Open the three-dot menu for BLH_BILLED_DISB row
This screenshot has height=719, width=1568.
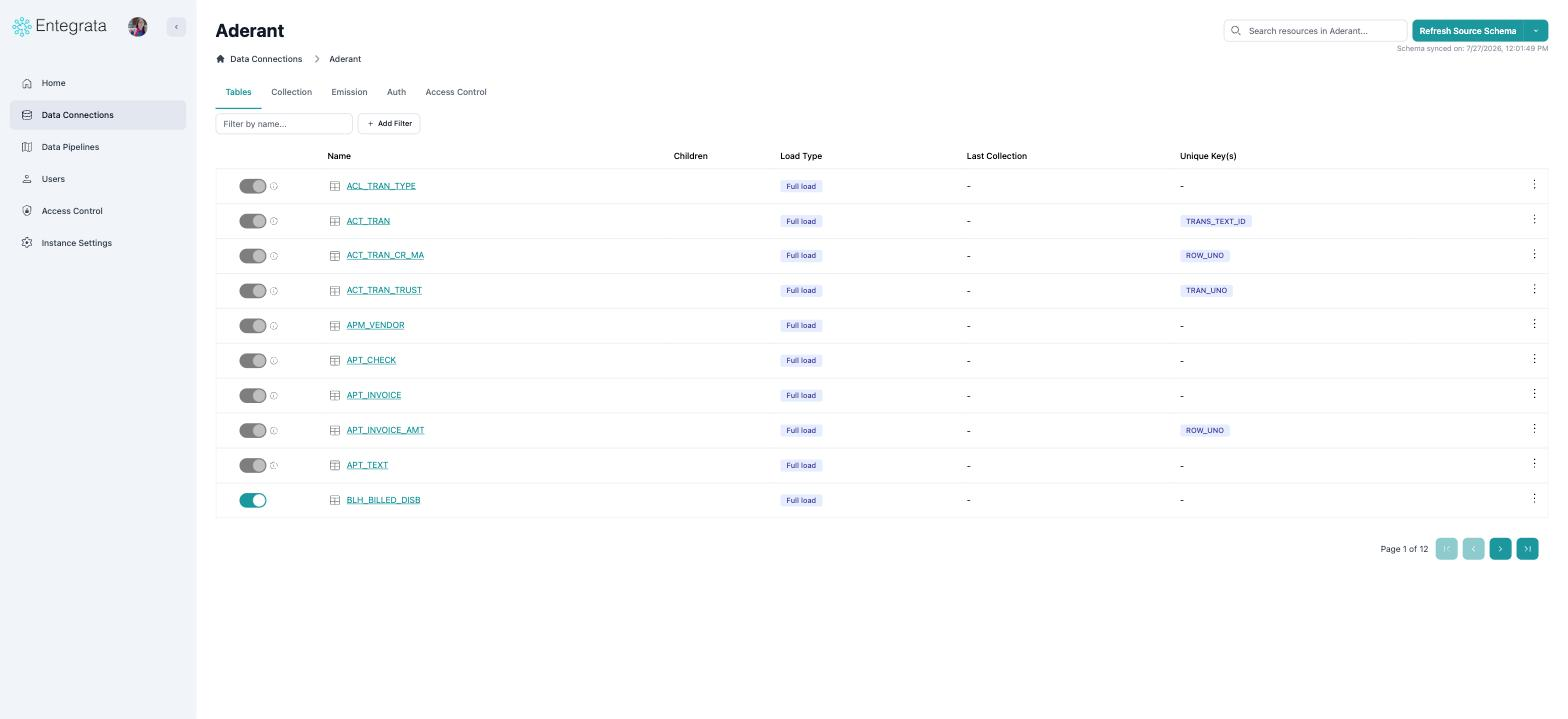1534,499
